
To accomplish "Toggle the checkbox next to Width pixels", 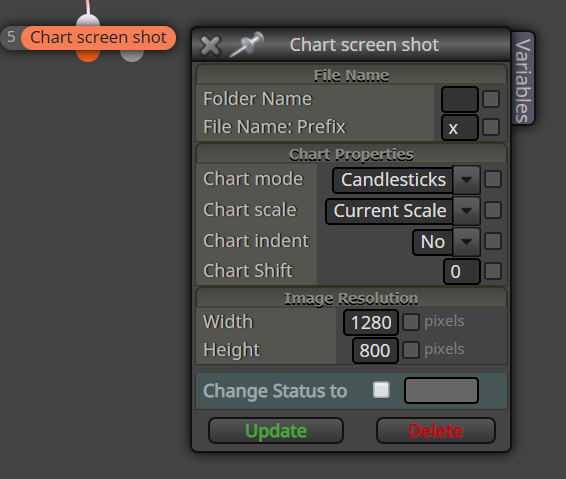I will click(x=411, y=322).
